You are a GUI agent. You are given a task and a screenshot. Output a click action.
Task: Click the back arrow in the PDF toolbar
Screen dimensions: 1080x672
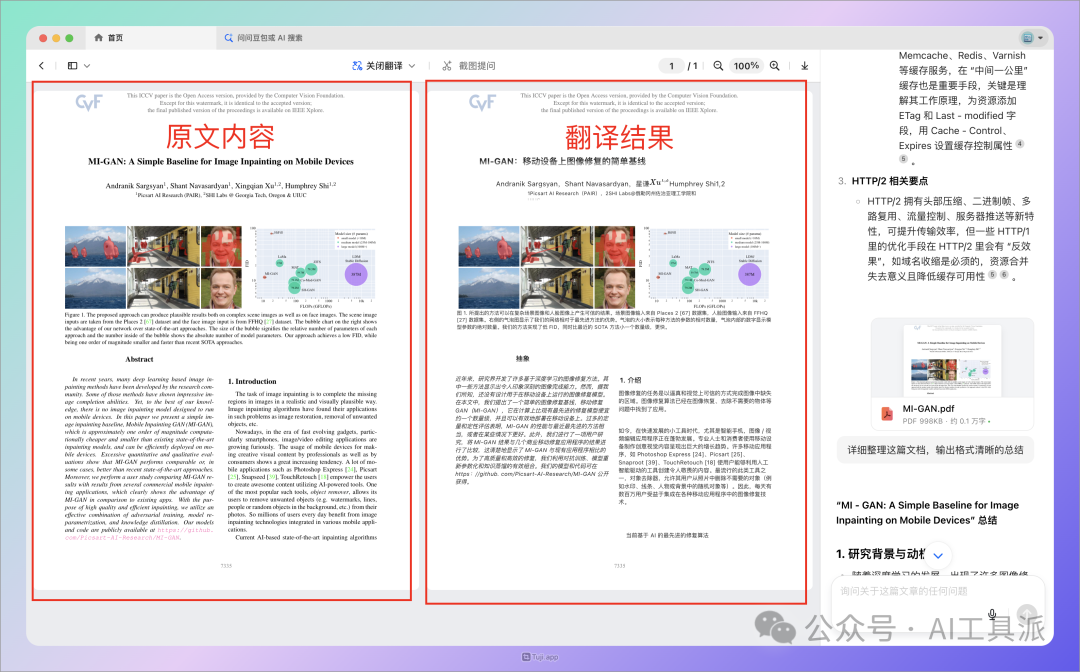(x=41, y=66)
